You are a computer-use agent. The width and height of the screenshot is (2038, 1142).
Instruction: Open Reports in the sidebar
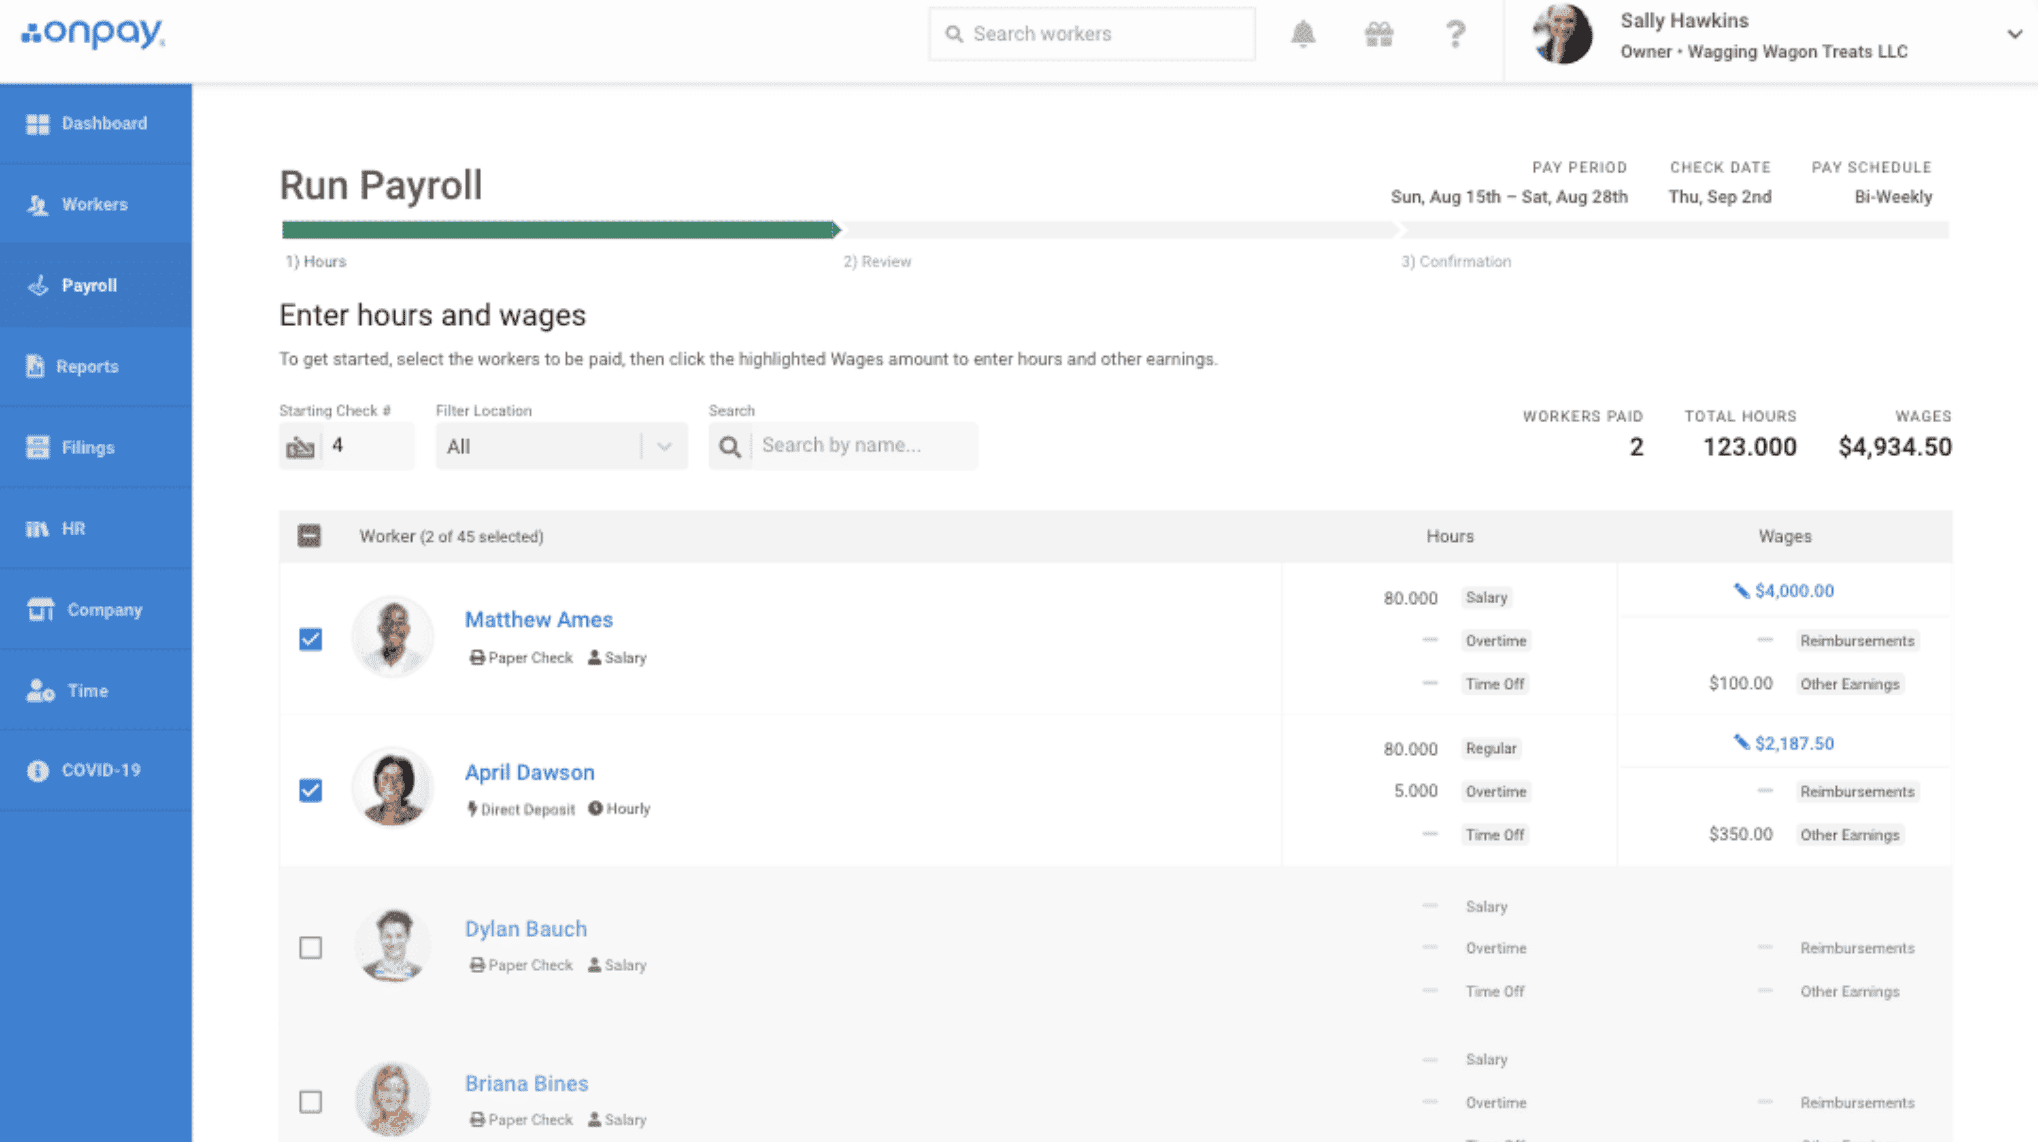pyautogui.click(x=87, y=366)
